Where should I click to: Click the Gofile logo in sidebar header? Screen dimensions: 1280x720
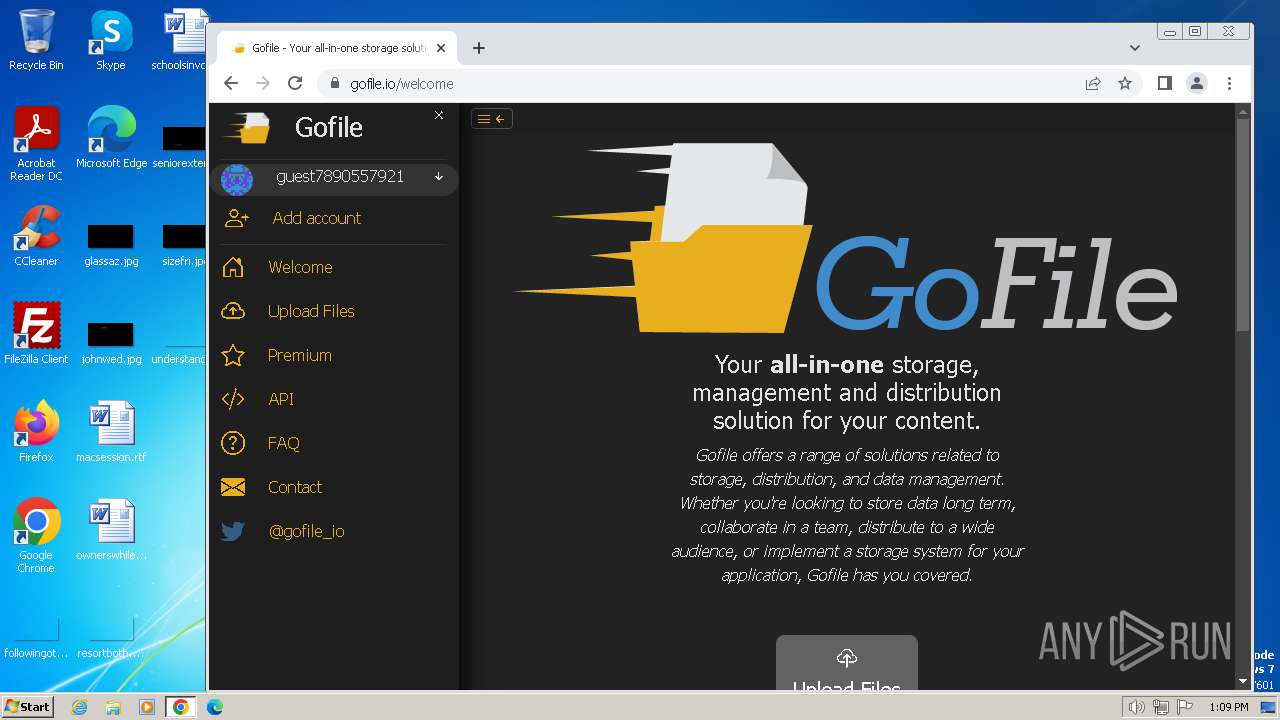coord(247,128)
